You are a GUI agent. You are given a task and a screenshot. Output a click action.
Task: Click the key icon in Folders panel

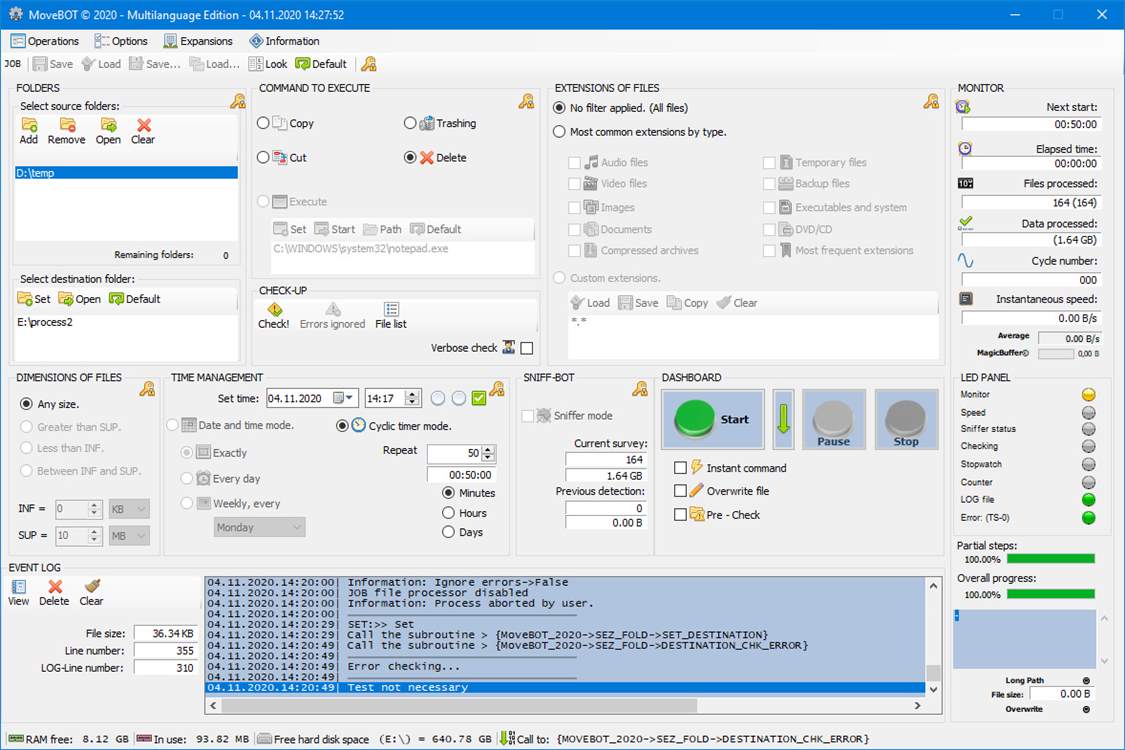point(237,101)
